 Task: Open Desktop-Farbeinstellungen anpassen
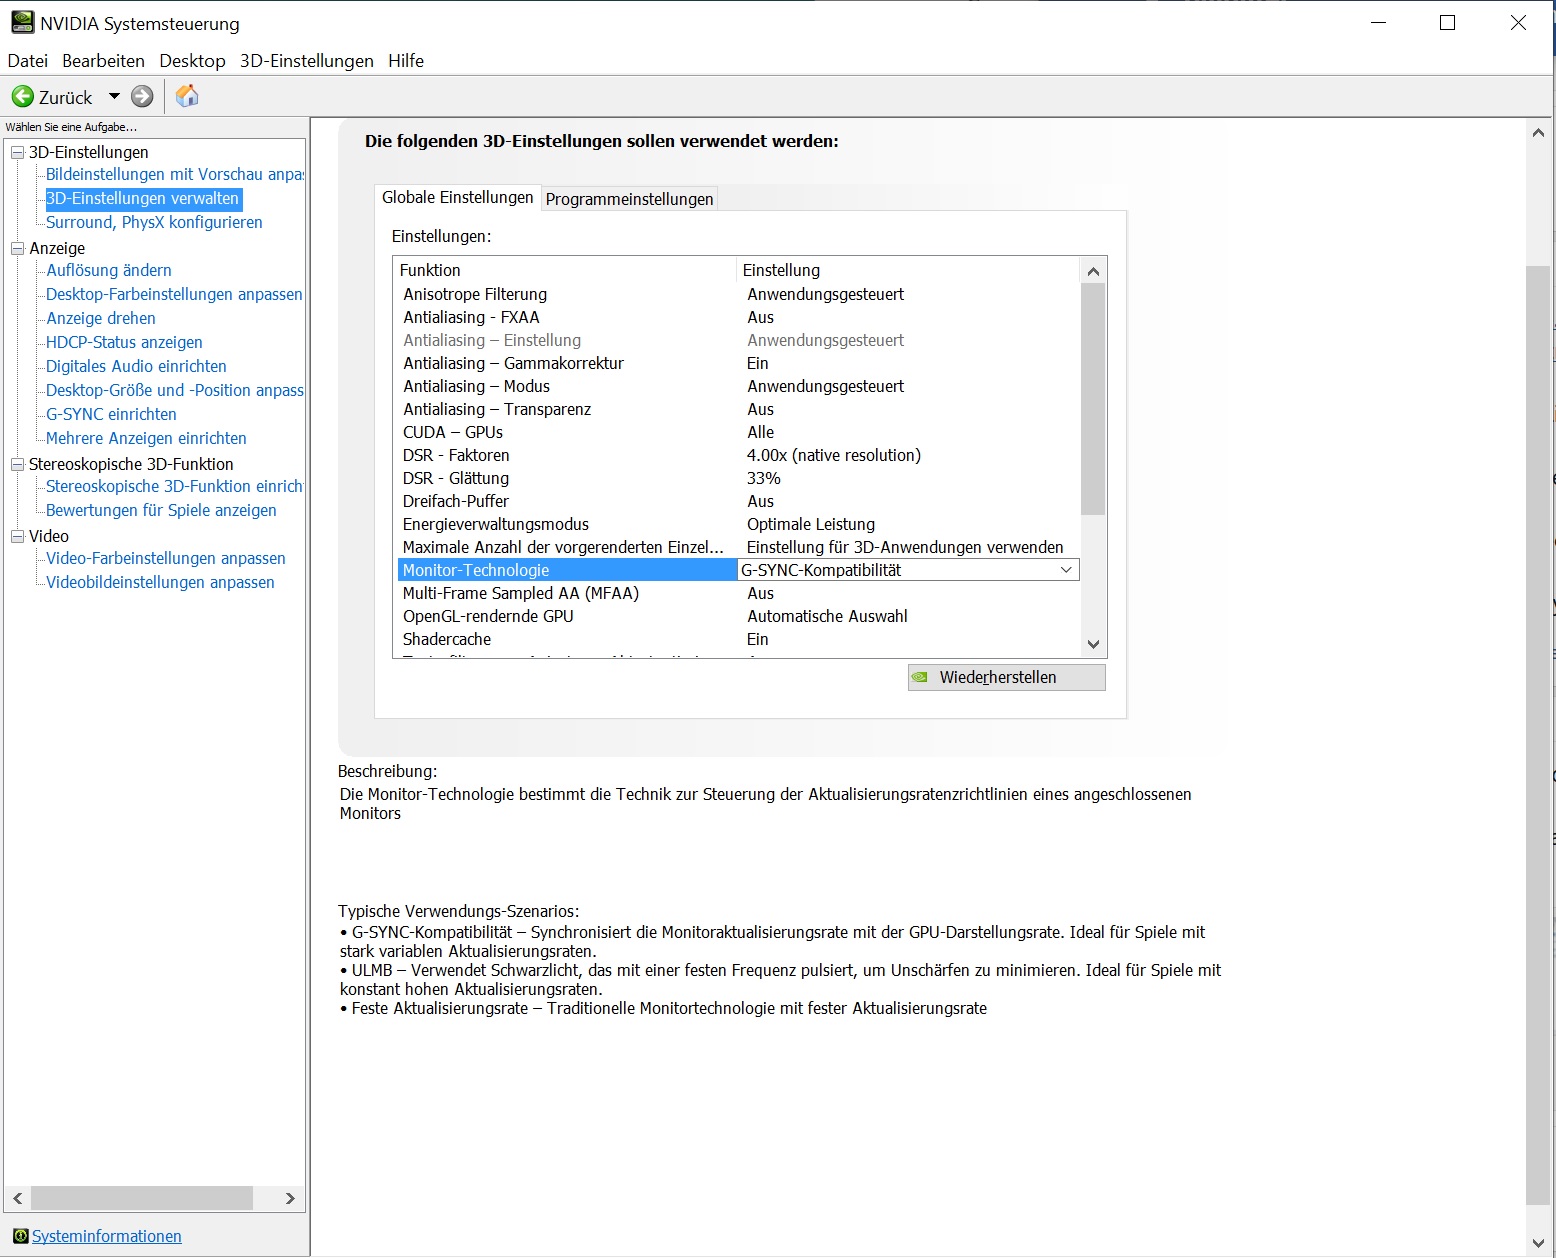pos(174,294)
